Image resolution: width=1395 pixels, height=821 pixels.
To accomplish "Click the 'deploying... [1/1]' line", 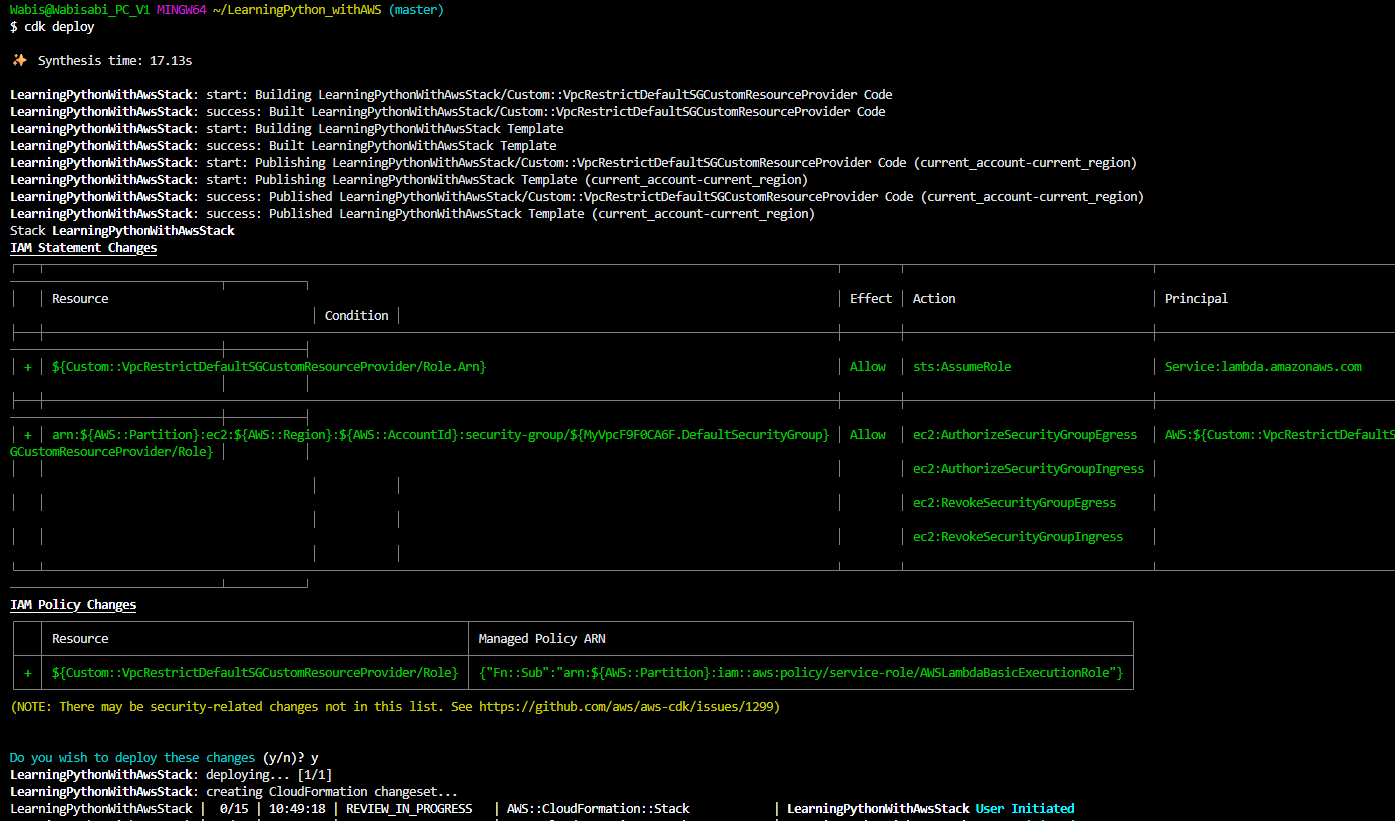I will click(171, 775).
